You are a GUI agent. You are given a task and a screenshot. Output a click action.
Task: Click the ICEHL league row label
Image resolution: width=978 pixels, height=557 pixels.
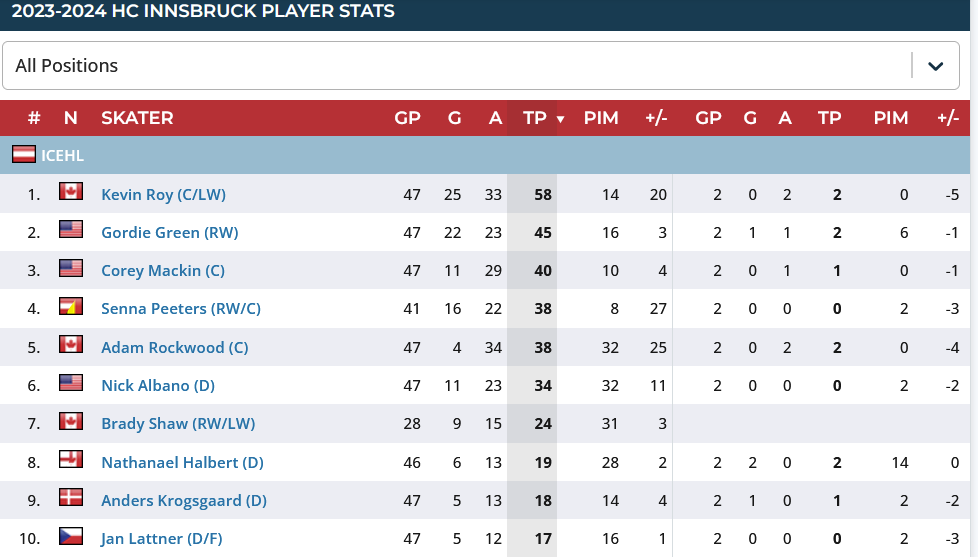pos(62,156)
